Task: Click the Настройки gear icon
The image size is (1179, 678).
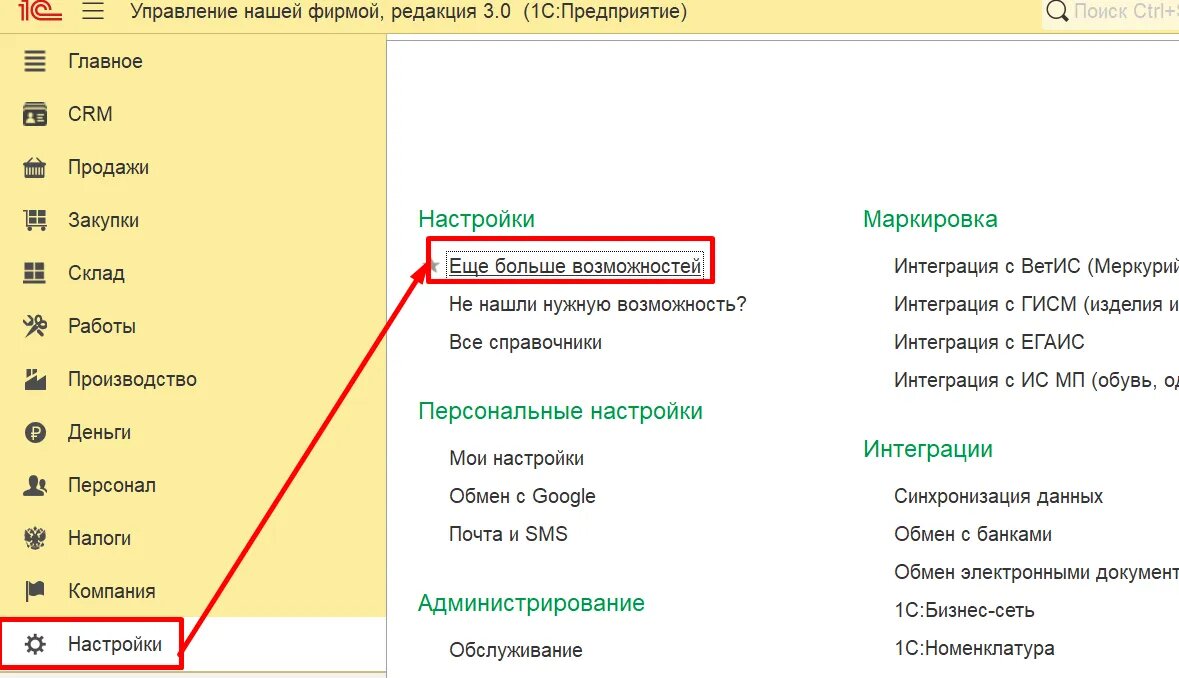Action: click(x=35, y=644)
